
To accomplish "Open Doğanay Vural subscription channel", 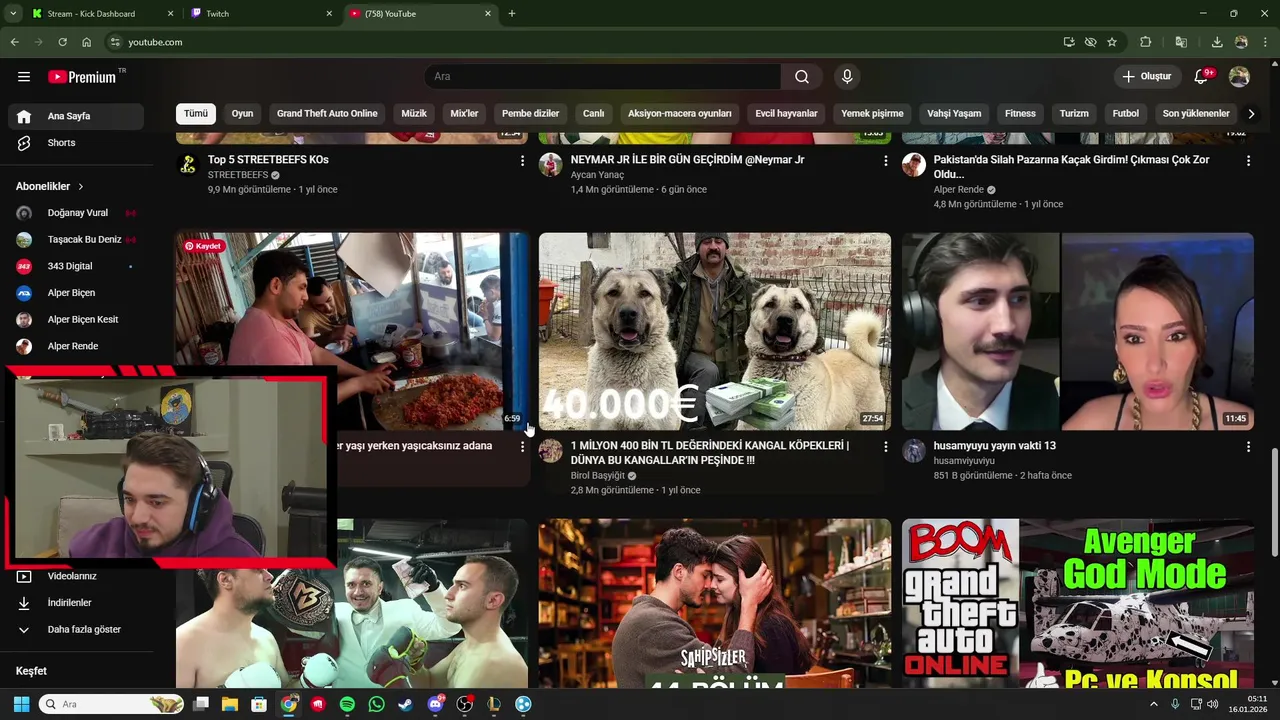I will 76,213.
